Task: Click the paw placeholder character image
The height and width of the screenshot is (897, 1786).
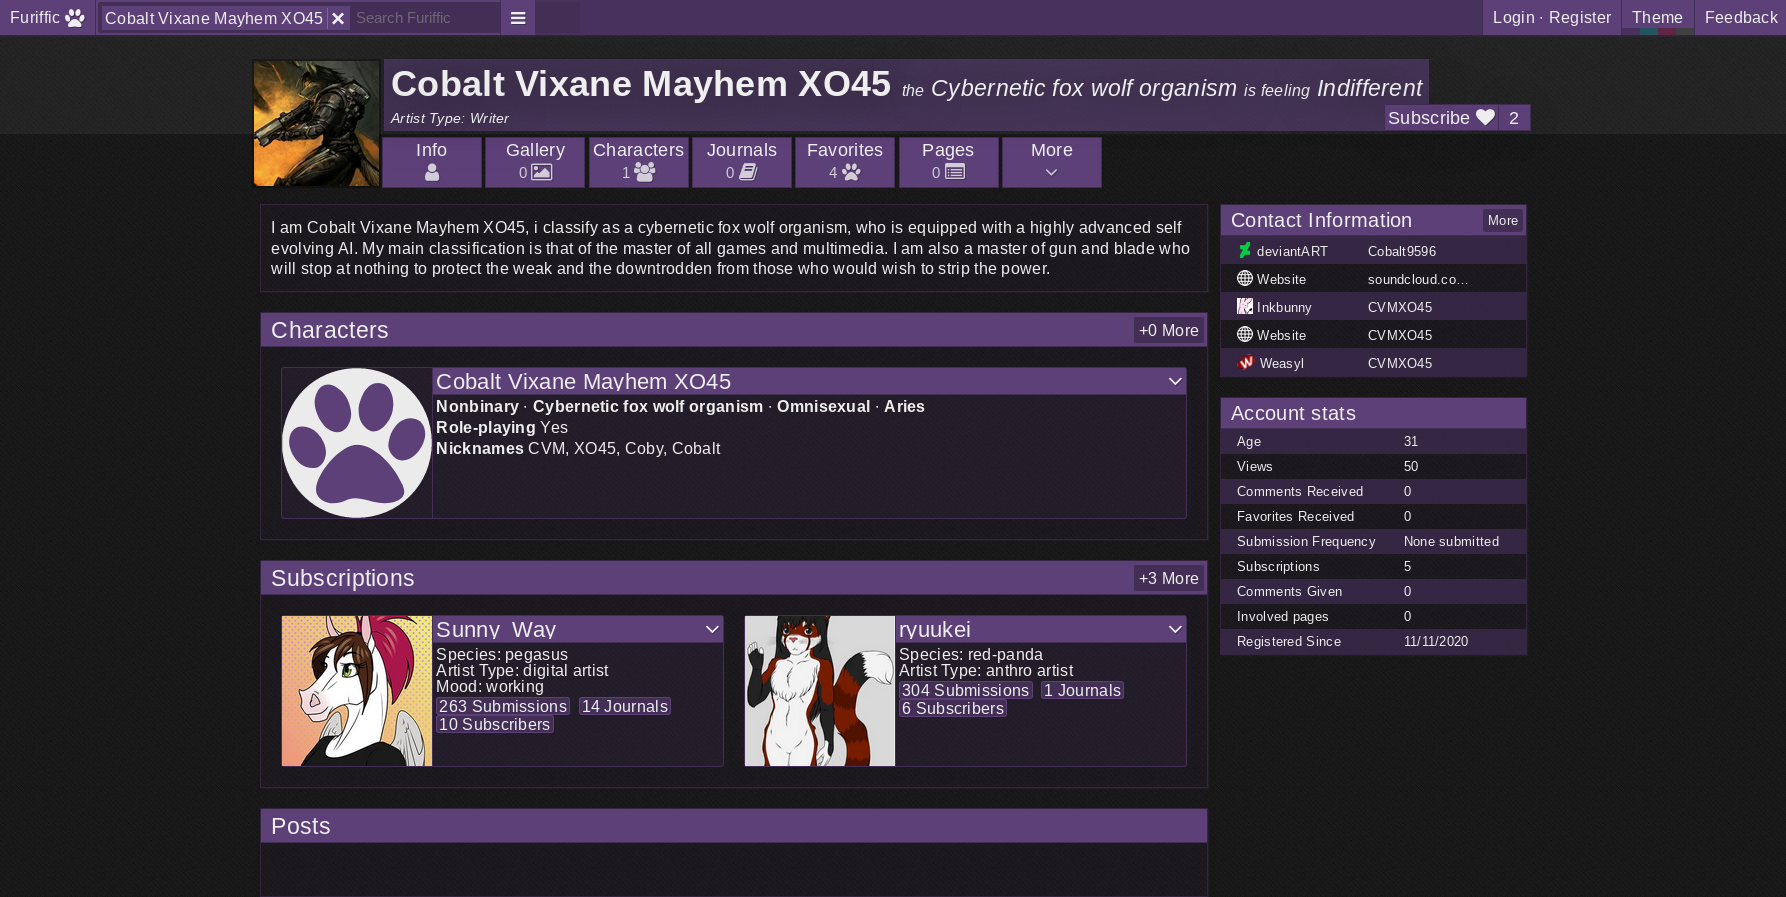Action: coord(357,443)
